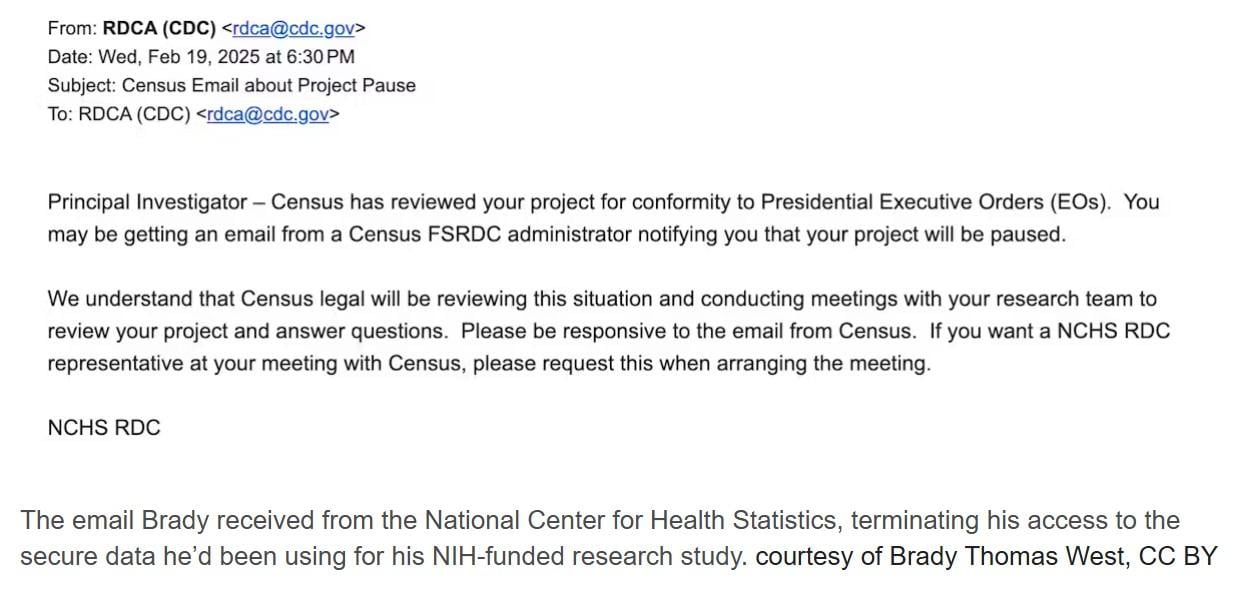This screenshot has width=1238, height=590.
Task: Click the date line Wed, Feb 19, 2025
Action: point(201,57)
